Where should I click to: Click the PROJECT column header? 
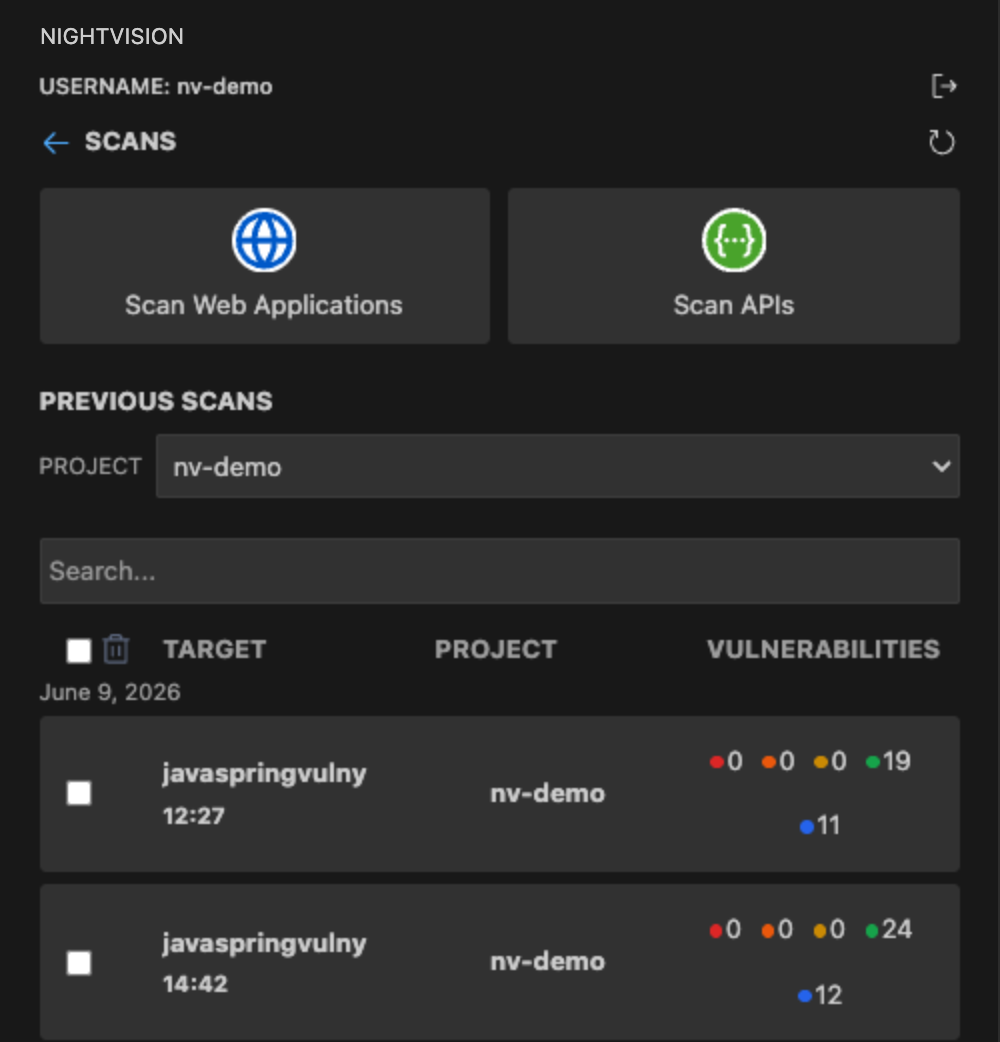click(x=496, y=649)
